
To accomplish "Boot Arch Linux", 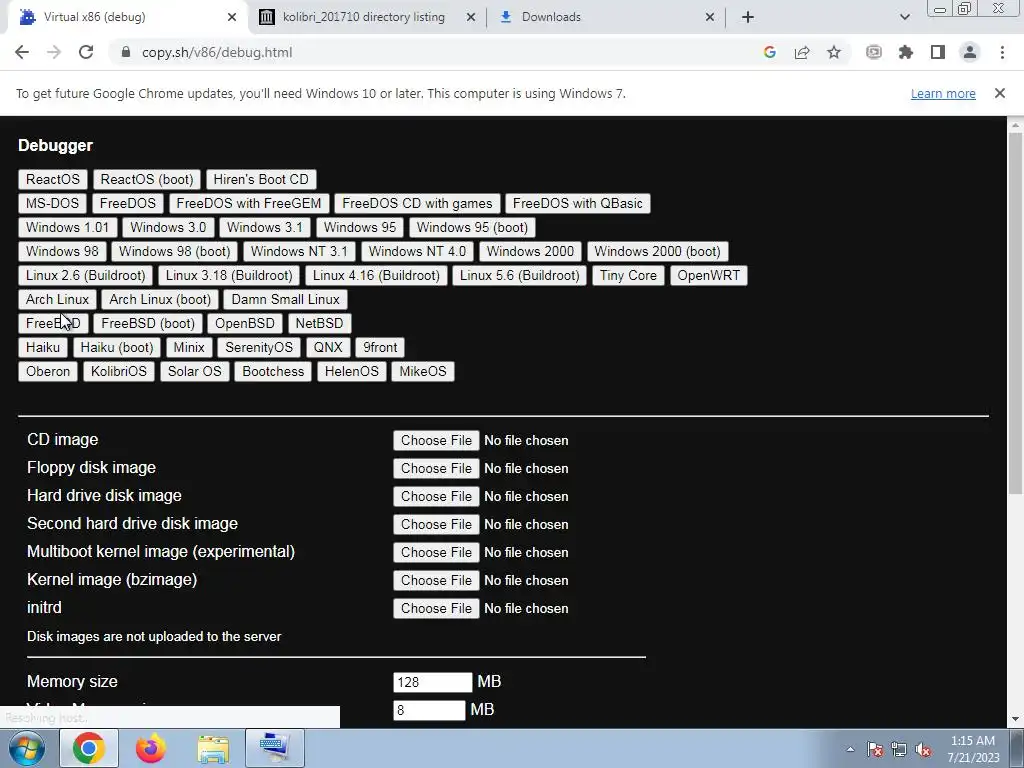I will (57, 299).
